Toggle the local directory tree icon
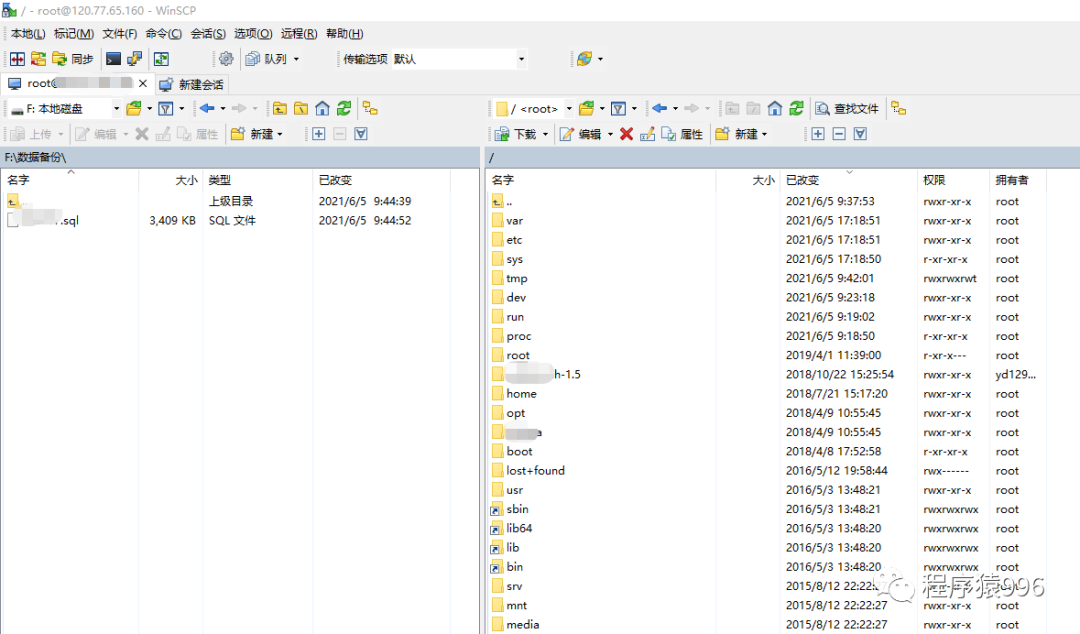 [371, 108]
